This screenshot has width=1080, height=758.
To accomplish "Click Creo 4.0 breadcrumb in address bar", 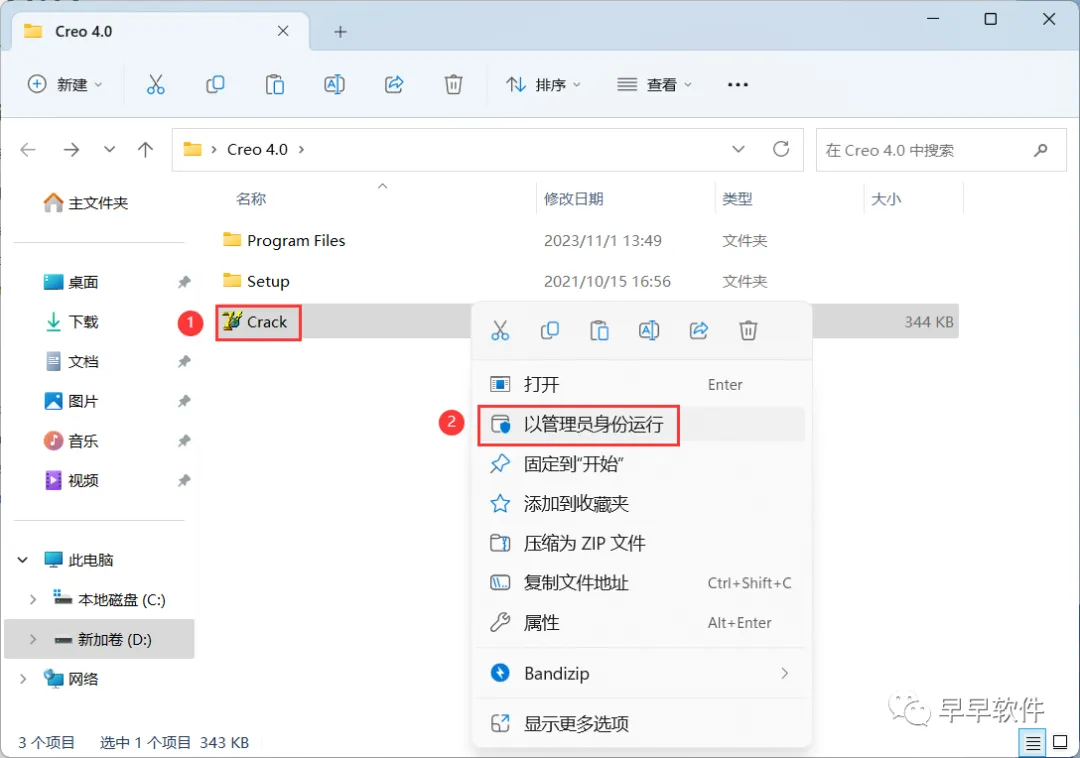I will tap(257, 149).
